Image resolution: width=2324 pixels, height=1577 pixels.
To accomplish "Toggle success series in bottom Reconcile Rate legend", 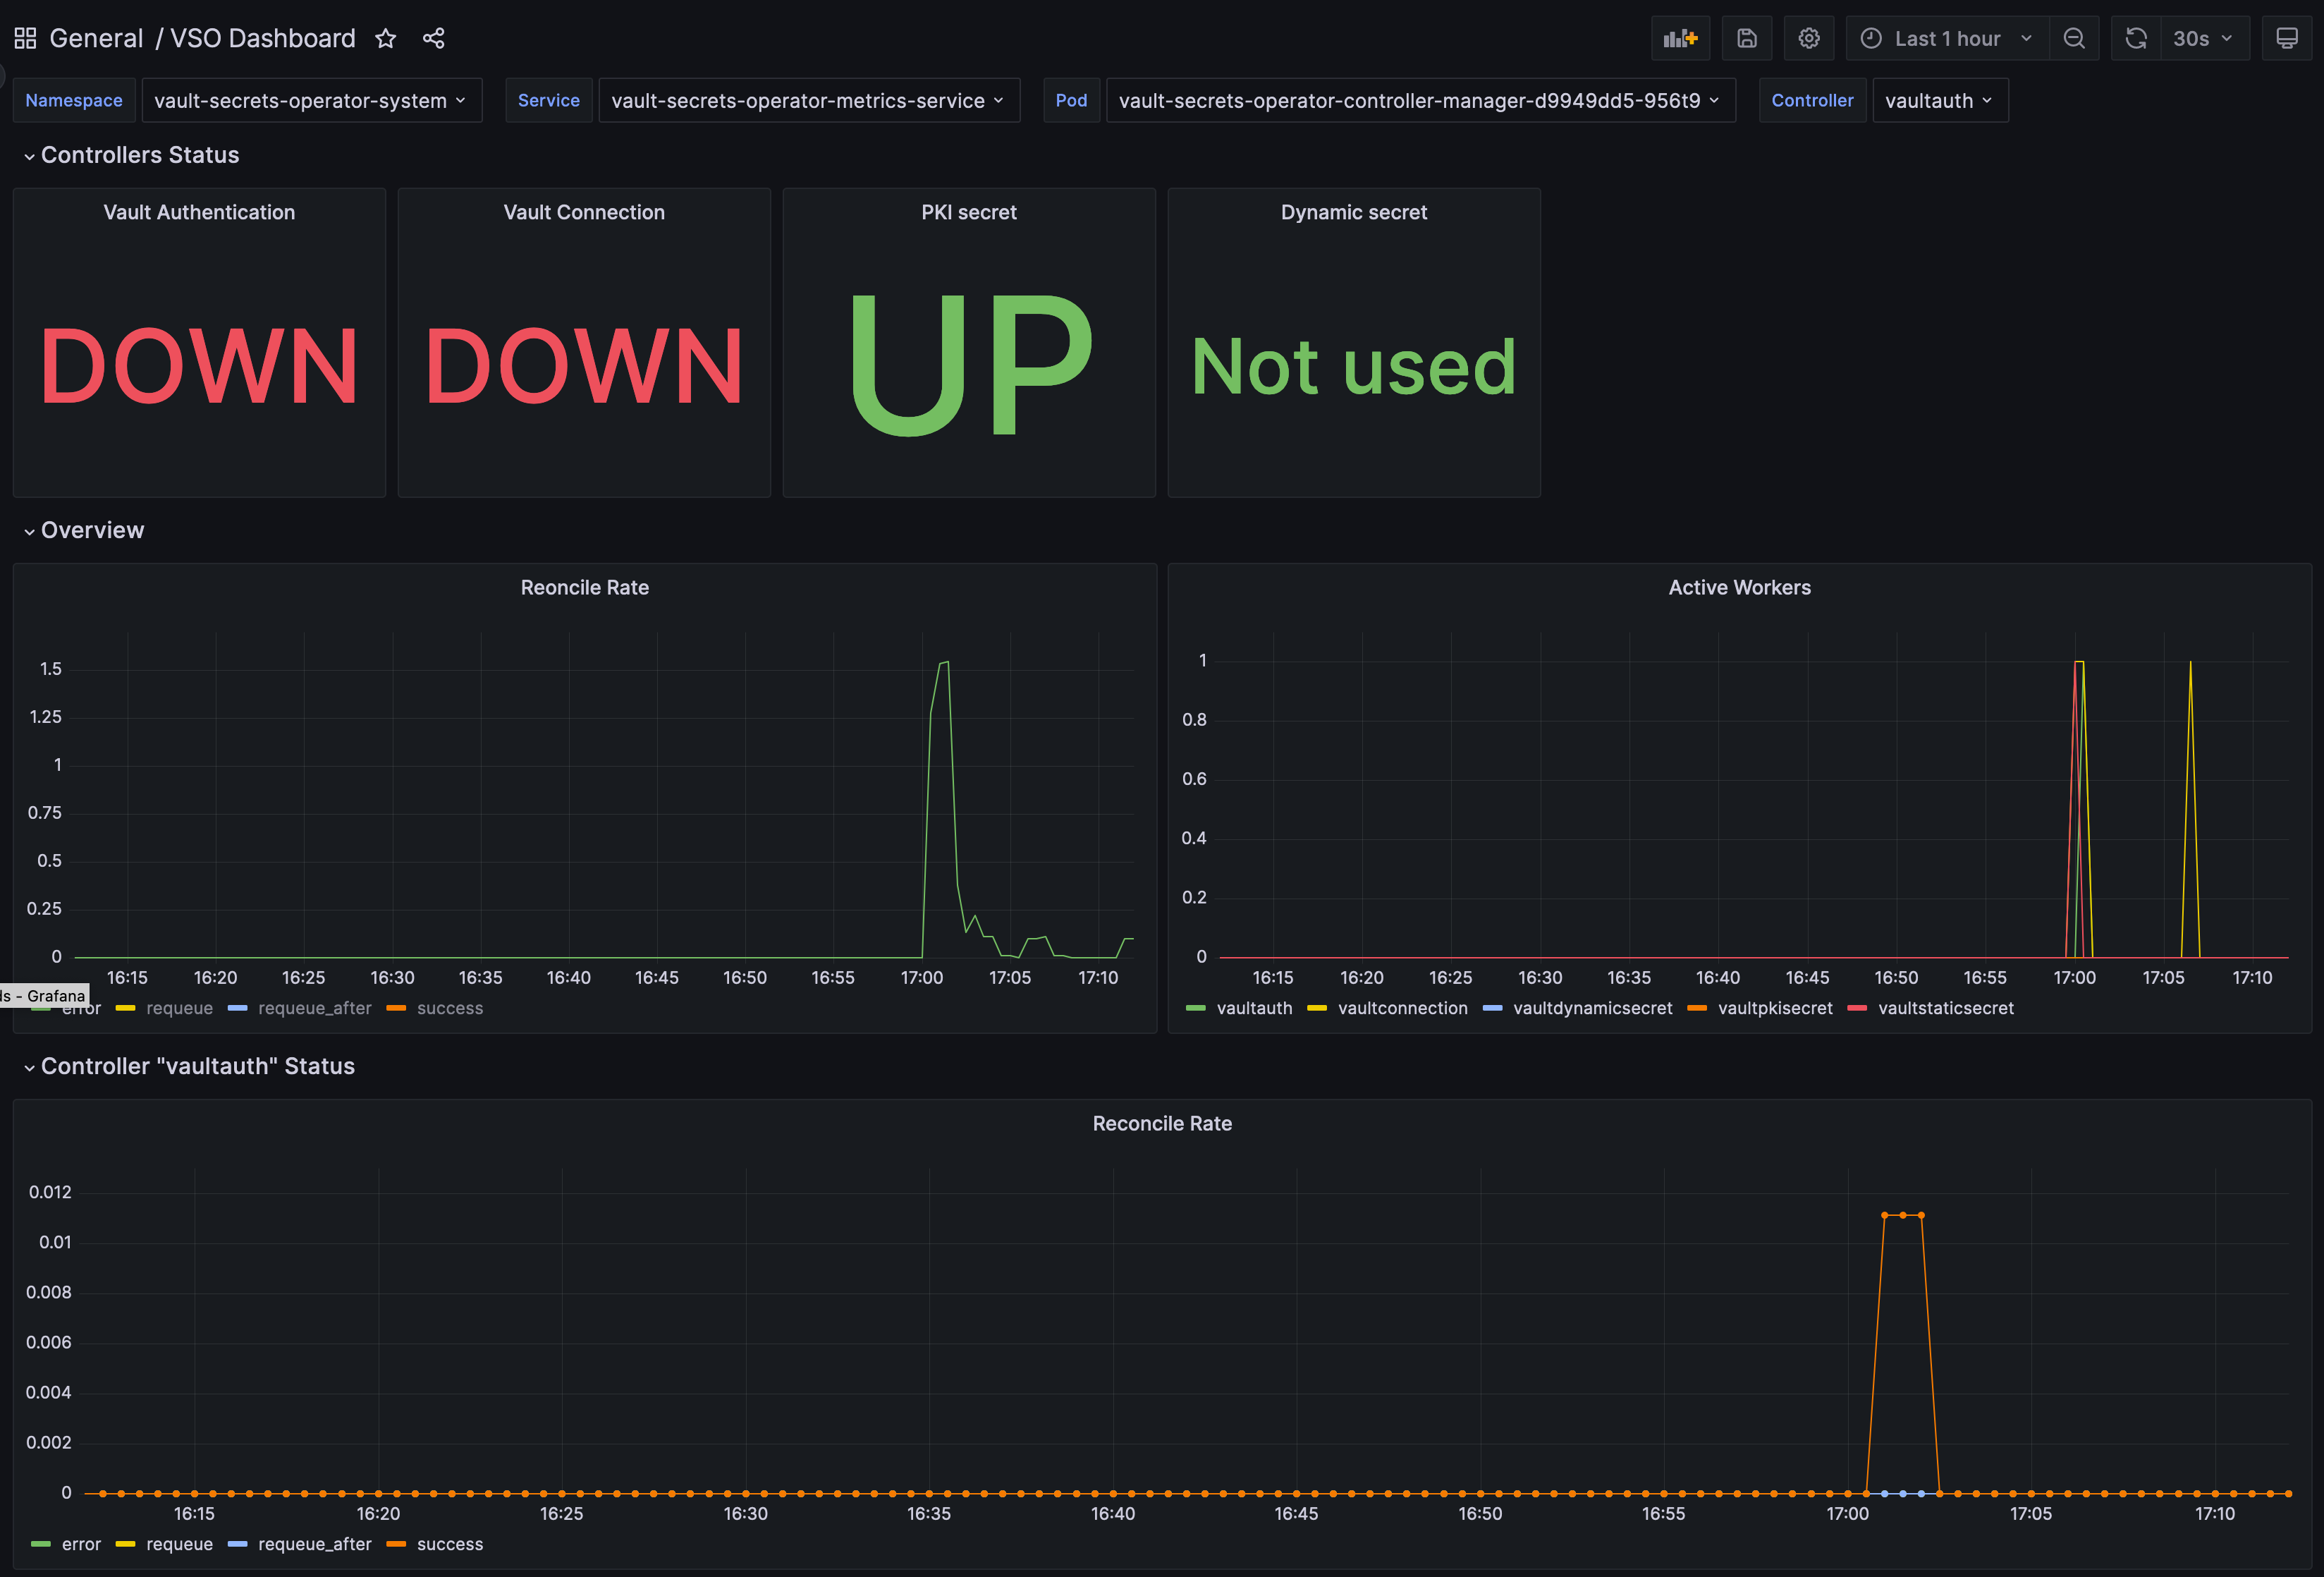I will [x=449, y=1544].
